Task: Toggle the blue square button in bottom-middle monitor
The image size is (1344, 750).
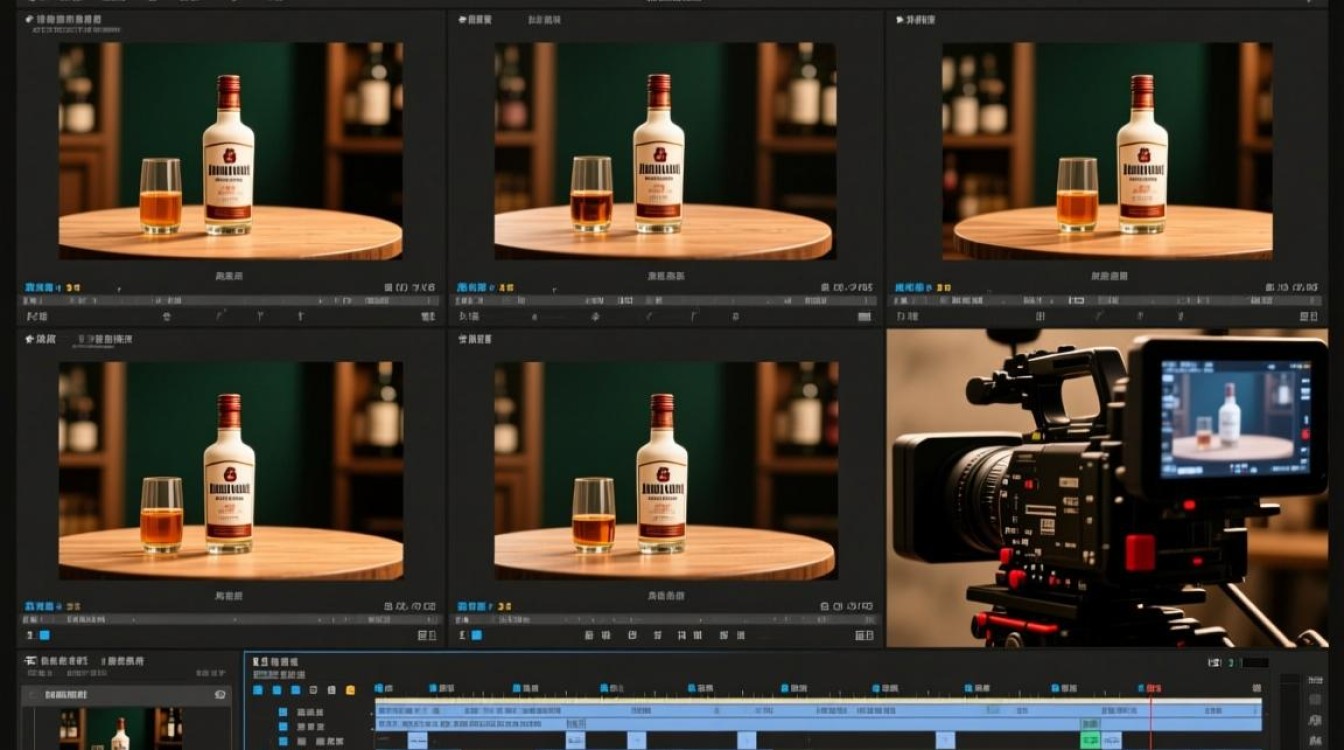Action: point(476,635)
